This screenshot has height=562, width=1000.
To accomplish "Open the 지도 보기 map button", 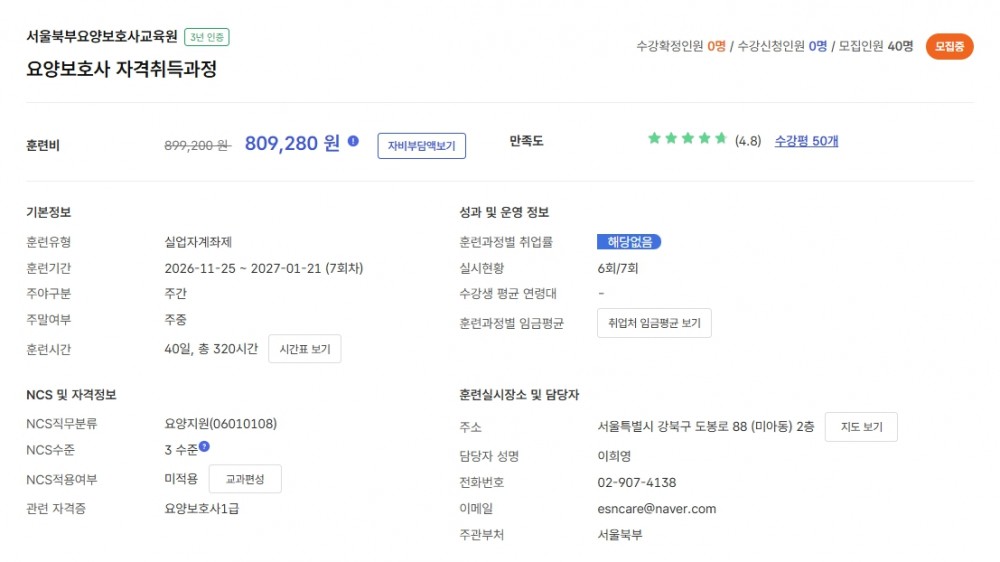I will pyautogui.click(x=861, y=427).
